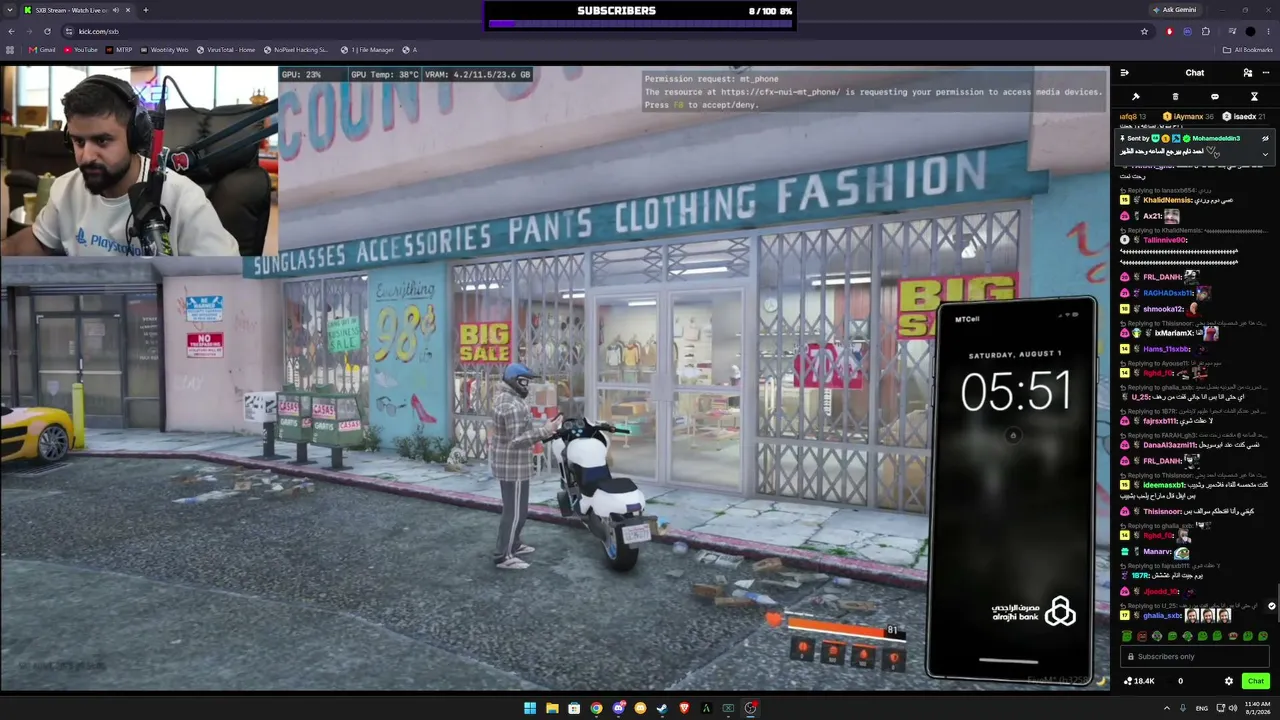
Task: View site information icon beside the URL
Action: point(68,31)
